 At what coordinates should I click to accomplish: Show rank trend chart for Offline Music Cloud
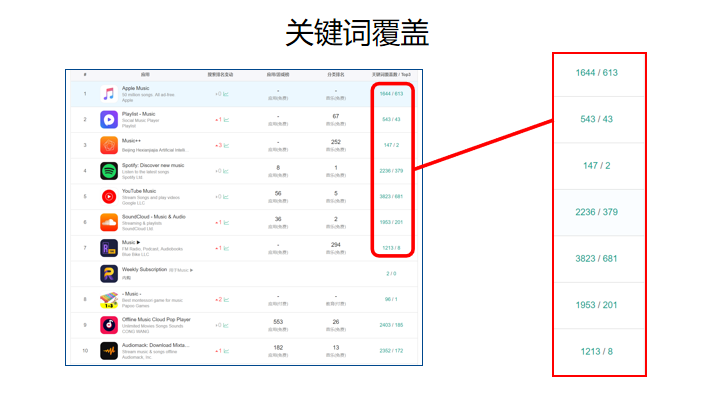point(226,325)
